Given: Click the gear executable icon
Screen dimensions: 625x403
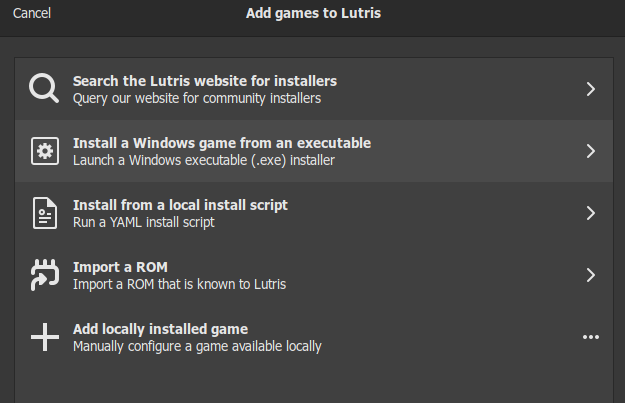Looking at the screenshot, I should (x=45, y=151).
